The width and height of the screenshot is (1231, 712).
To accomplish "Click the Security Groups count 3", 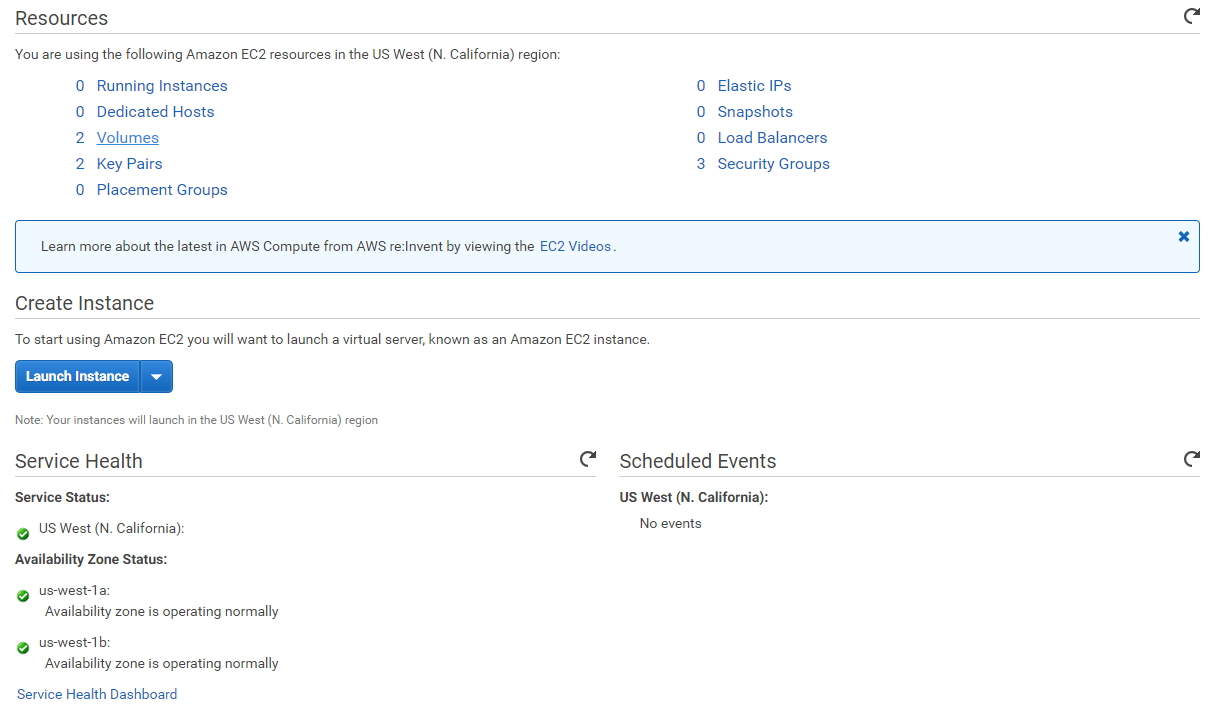I will coord(701,164).
